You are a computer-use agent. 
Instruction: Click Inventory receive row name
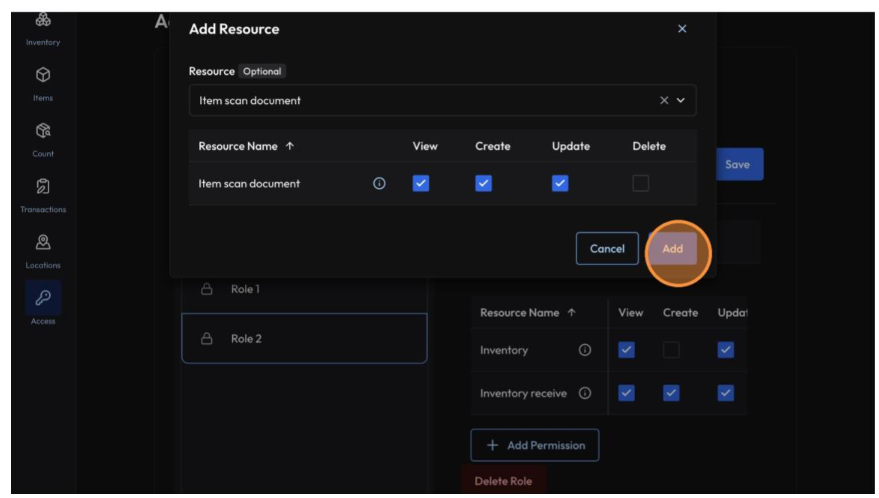[x=523, y=393]
